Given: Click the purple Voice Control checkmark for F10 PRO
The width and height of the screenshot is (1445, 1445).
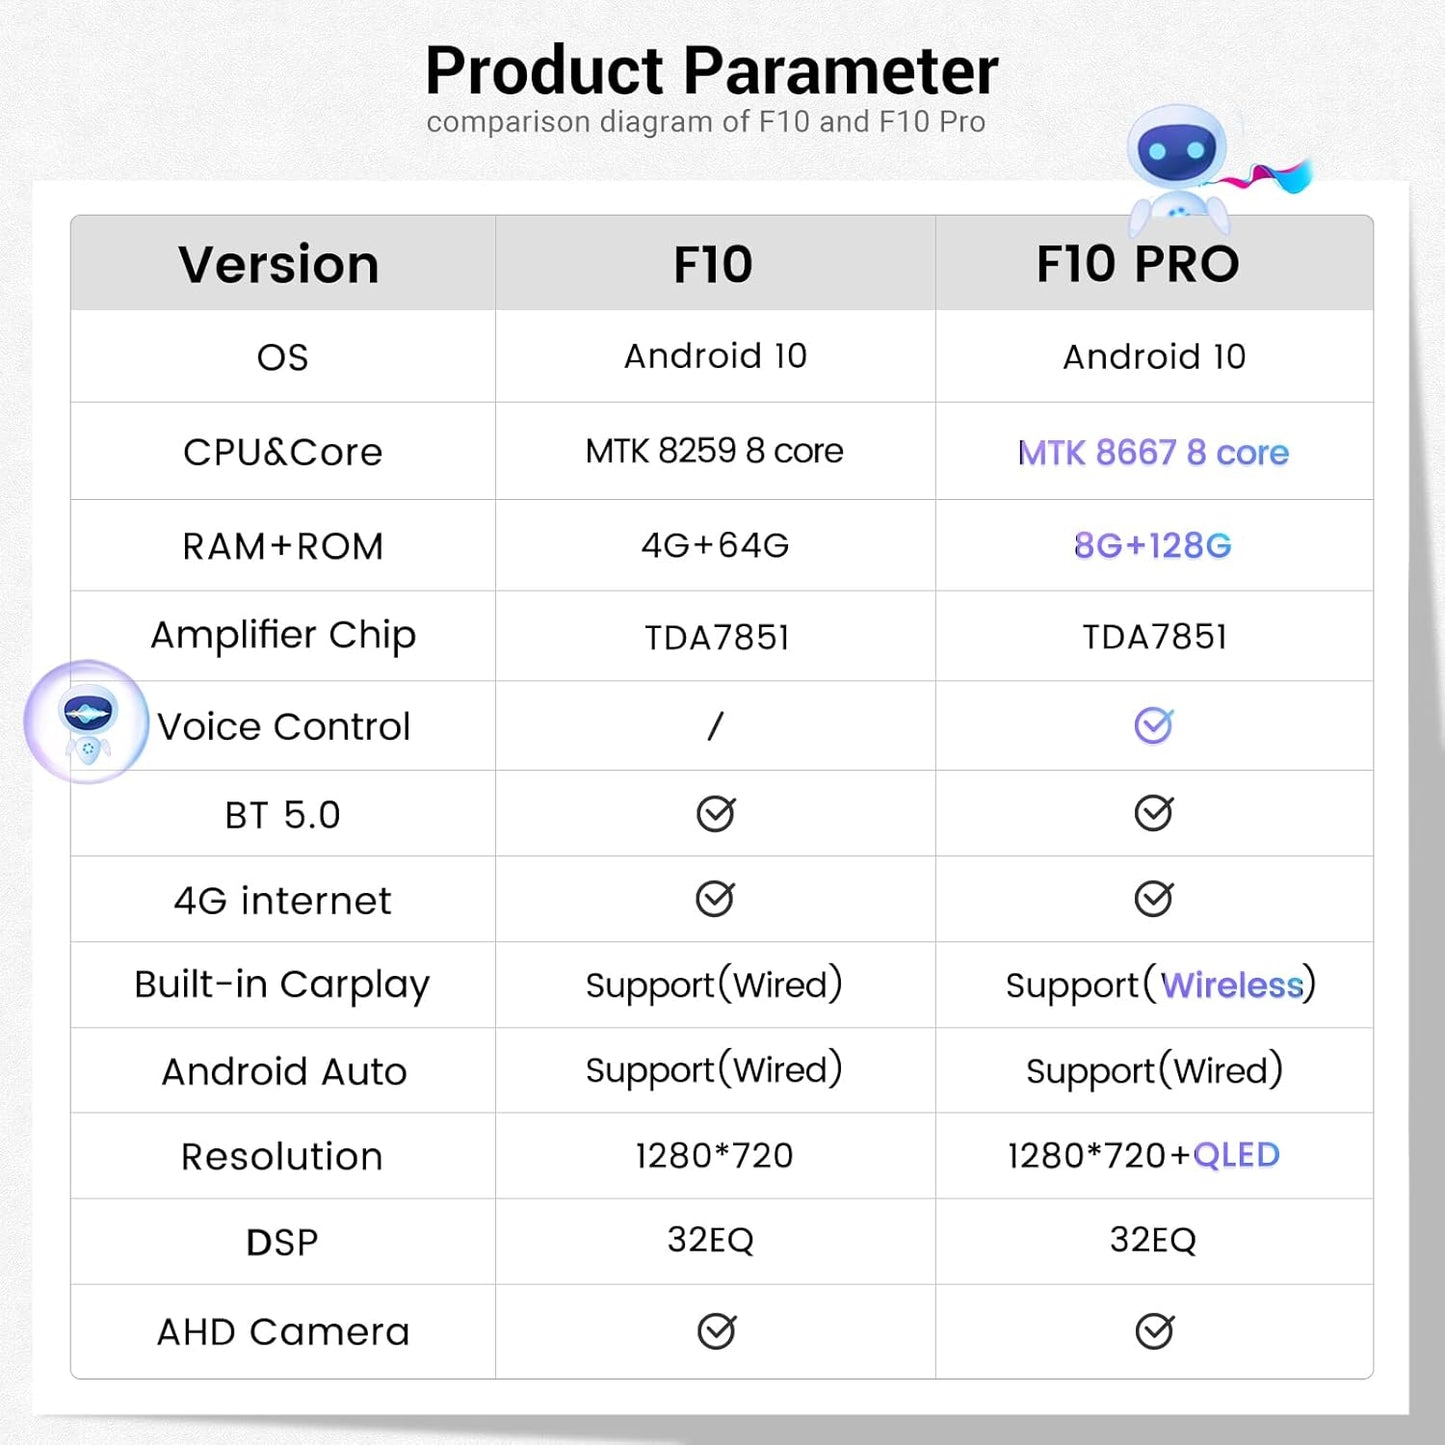Looking at the screenshot, I should click(x=1153, y=725).
